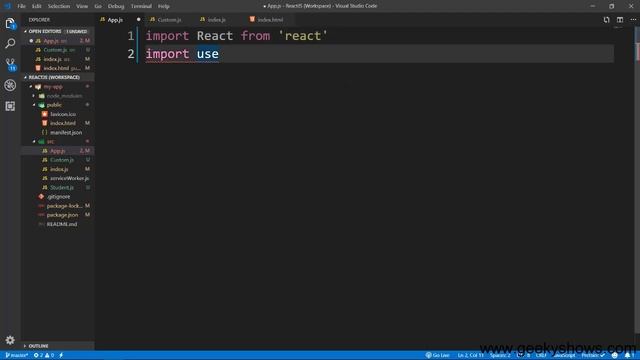This screenshot has width=640, height=360.
Task: Click the master branch indicator in status bar
Action: pos(17,356)
